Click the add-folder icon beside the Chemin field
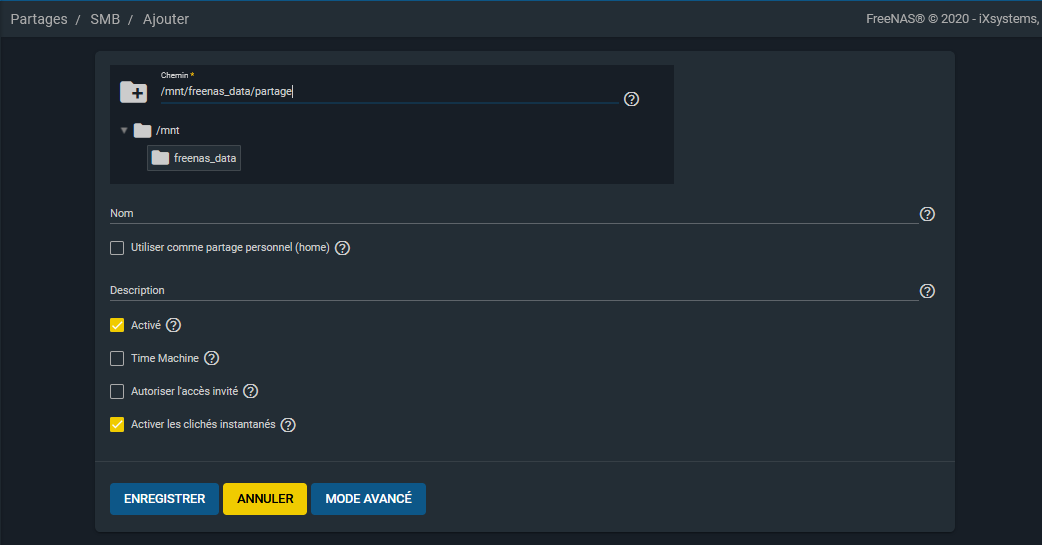 (133, 92)
